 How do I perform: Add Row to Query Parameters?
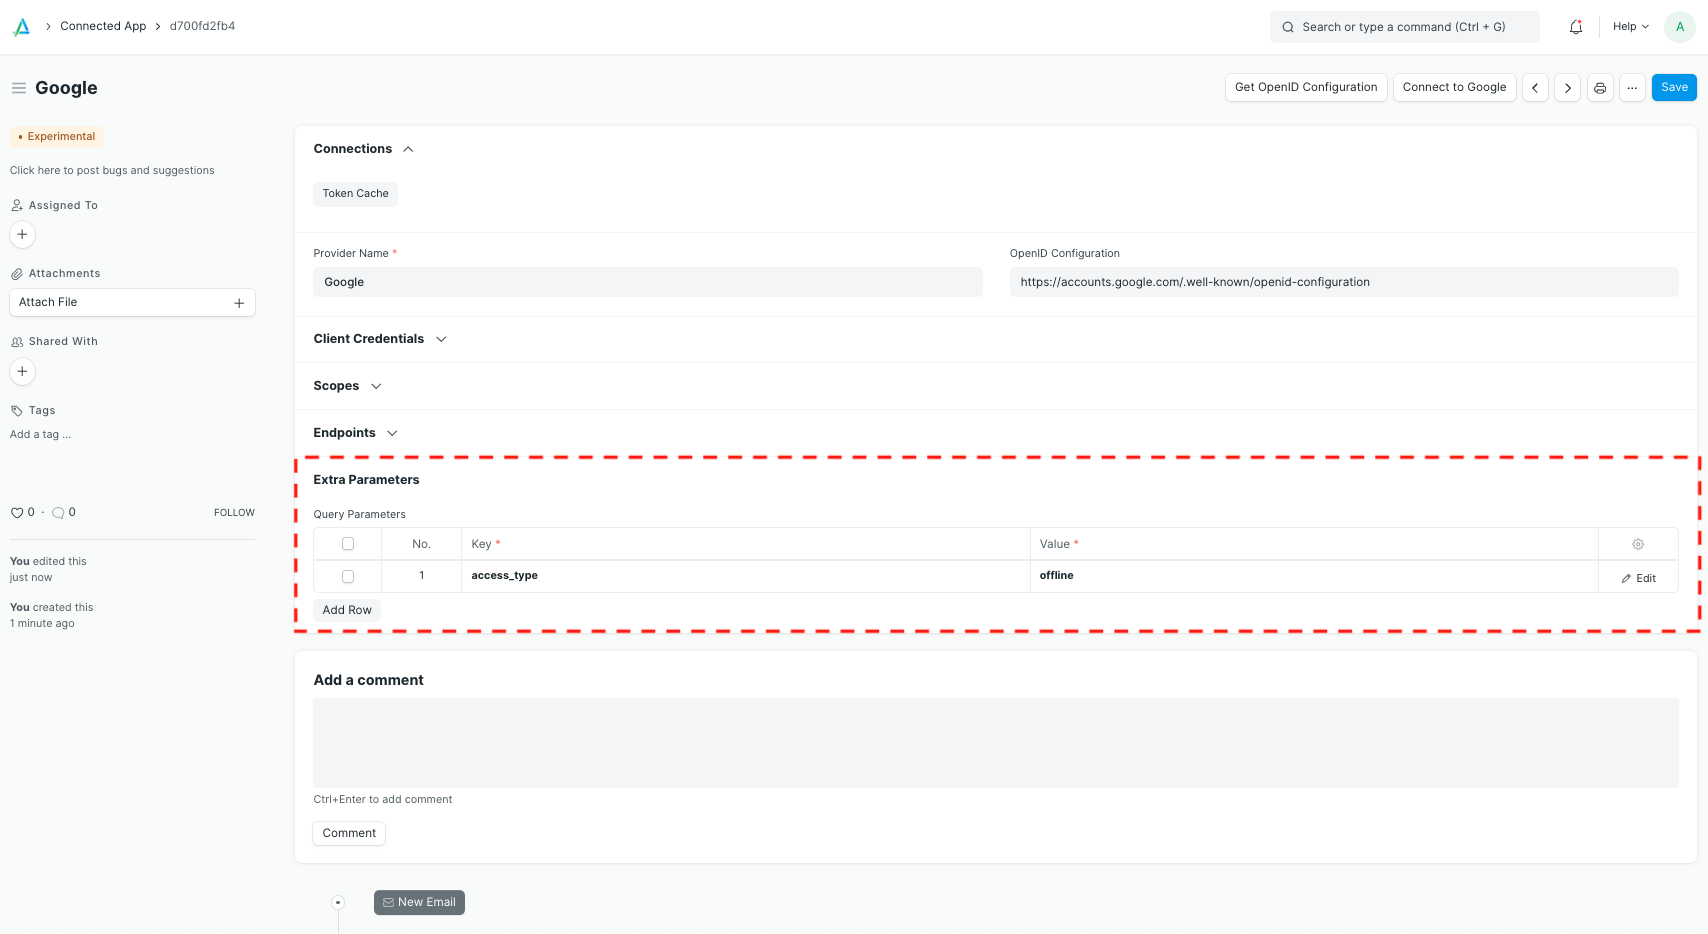347,610
